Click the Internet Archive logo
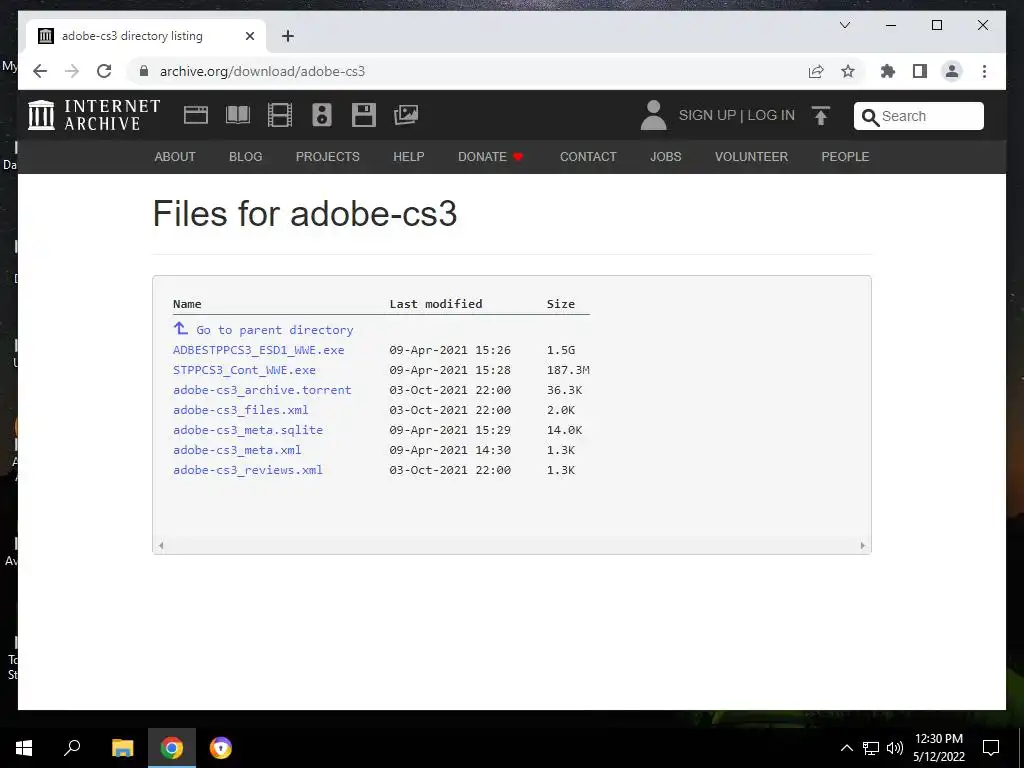 (94, 115)
